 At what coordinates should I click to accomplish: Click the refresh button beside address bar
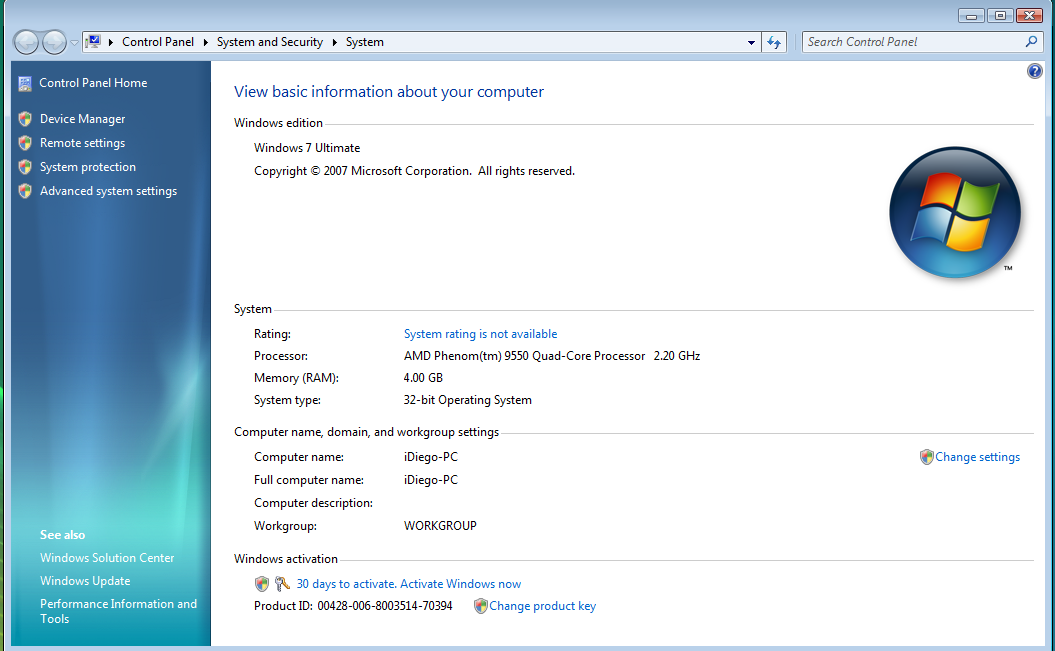(x=773, y=42)
